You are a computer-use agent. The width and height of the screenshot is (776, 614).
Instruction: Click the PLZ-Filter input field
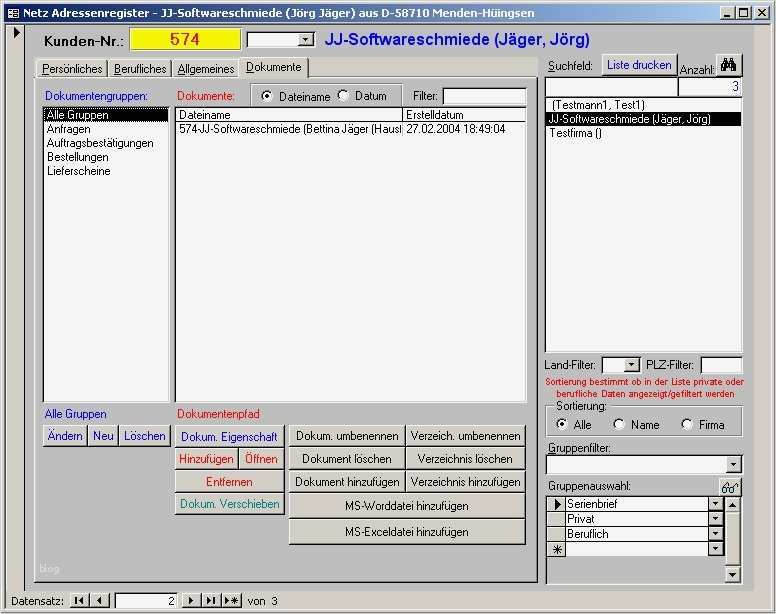pyautogui.click(x=722, y=365)
